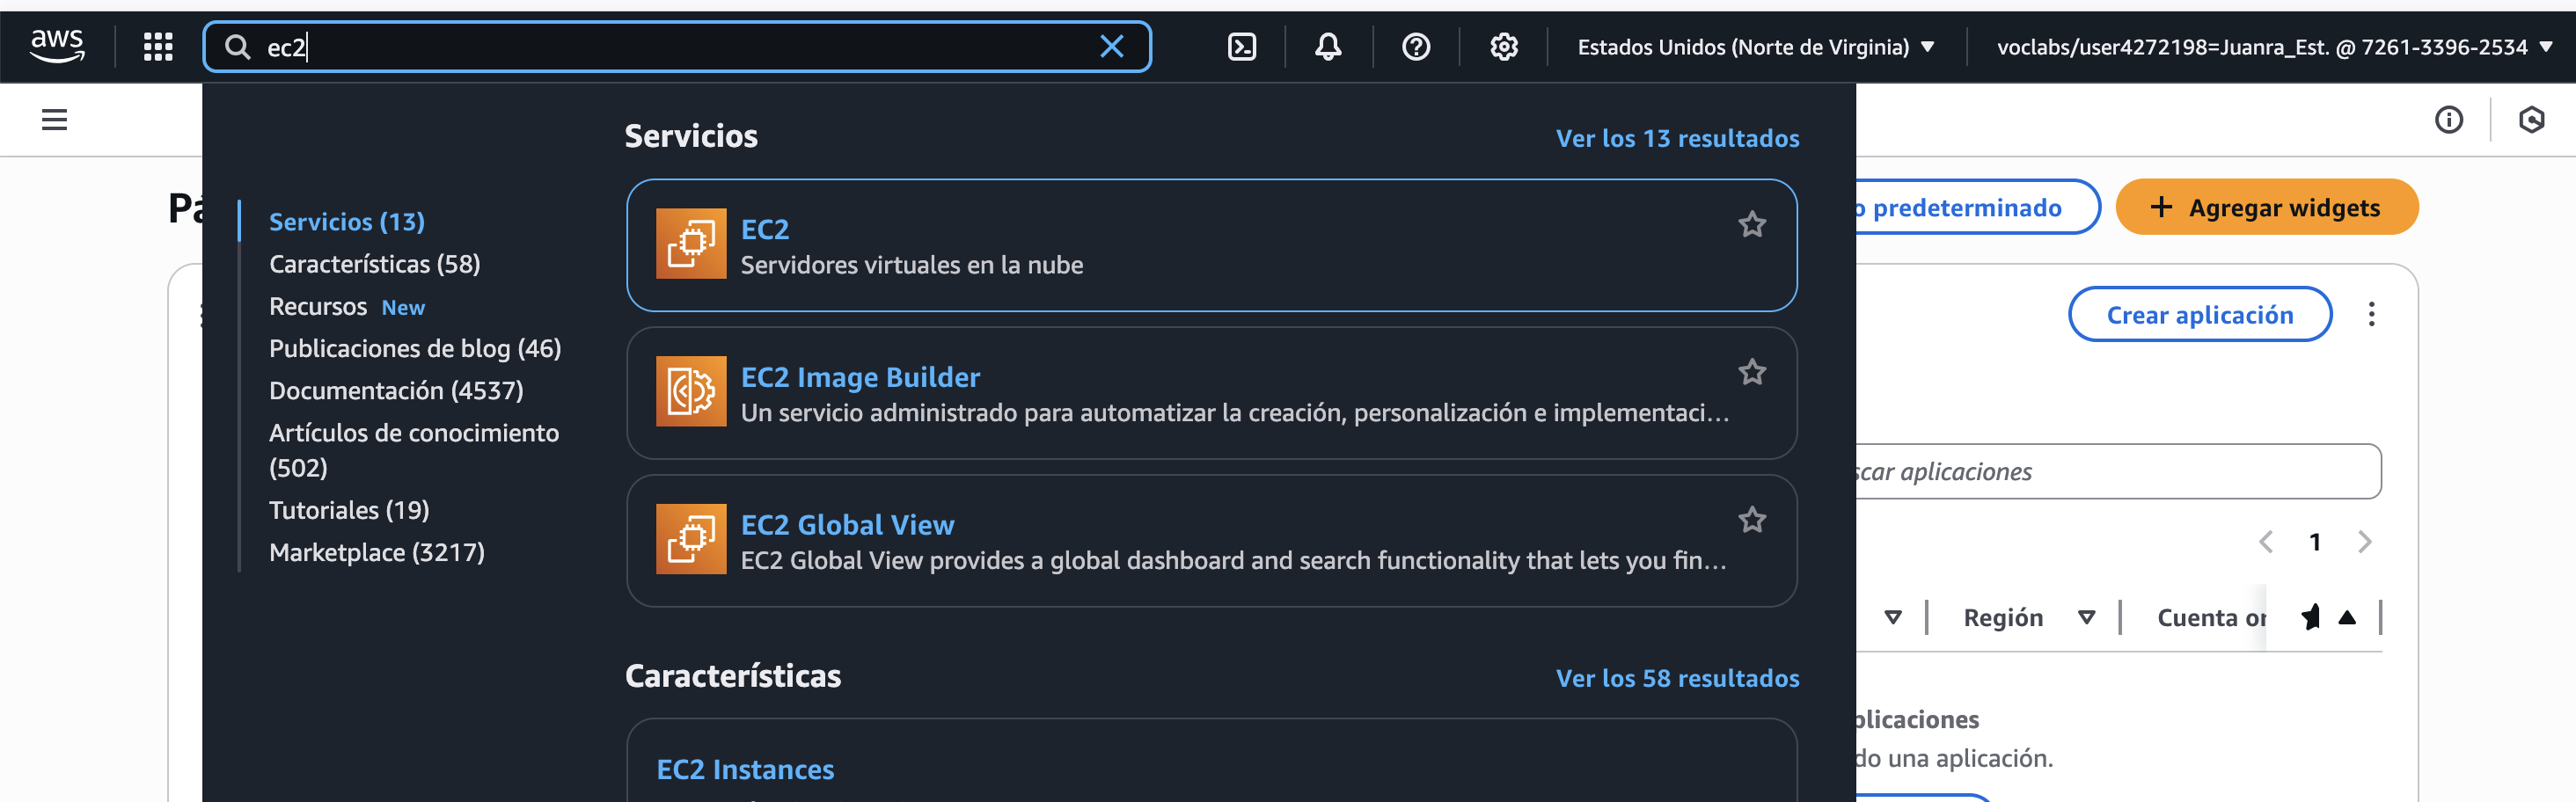Star the EC2 Global View service

(x=1752, y=520)
